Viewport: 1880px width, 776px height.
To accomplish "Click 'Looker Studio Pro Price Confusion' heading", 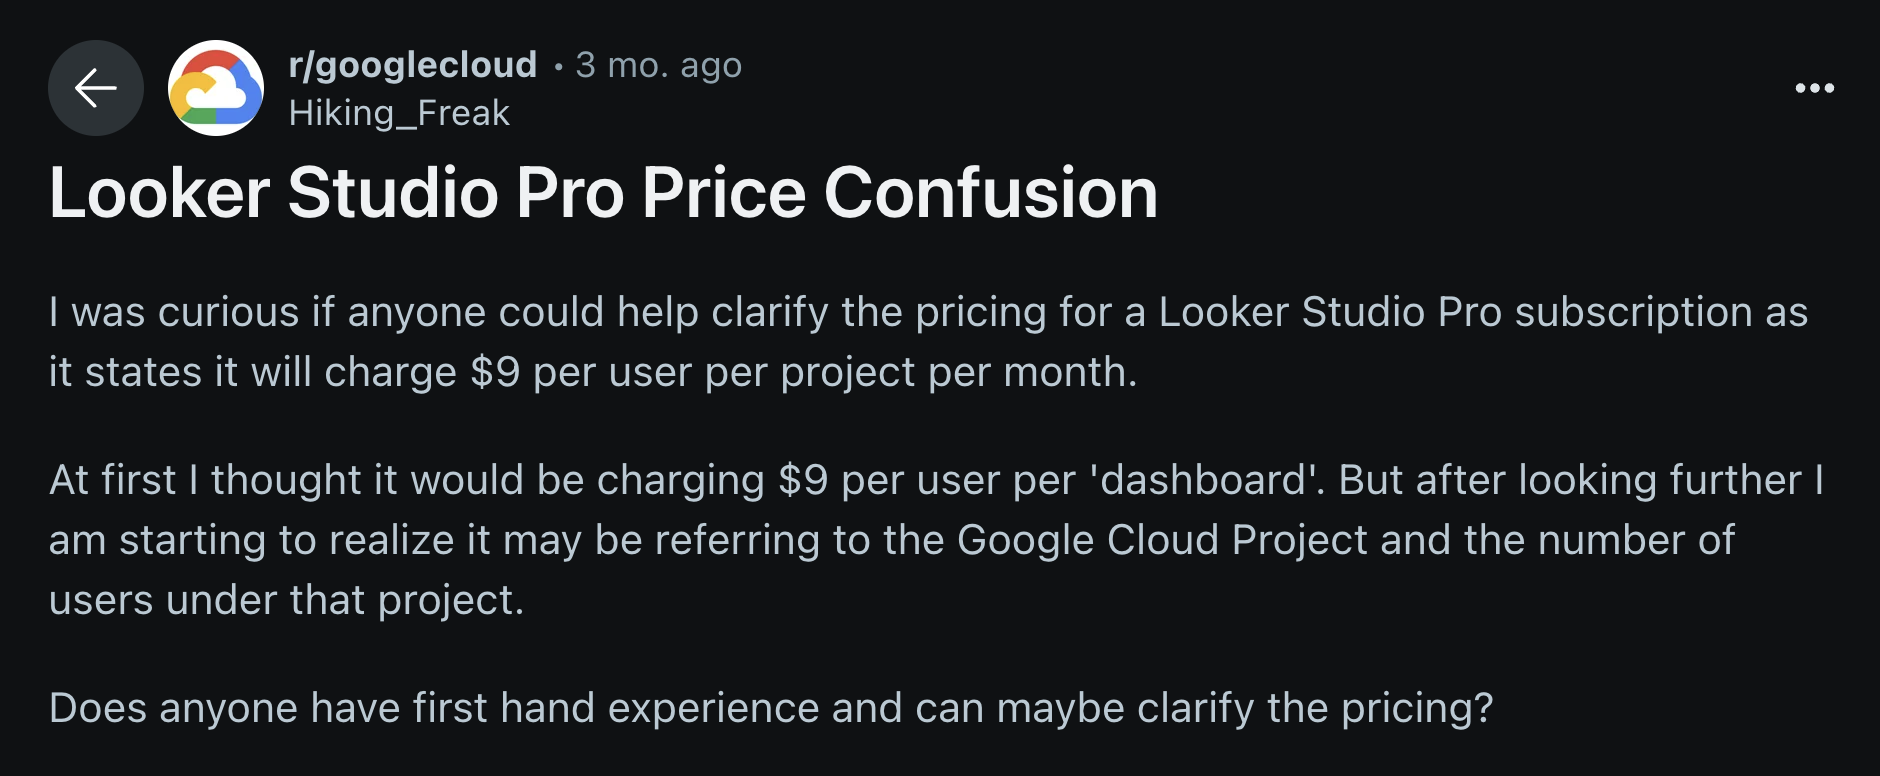I will (x=605, y=194).
